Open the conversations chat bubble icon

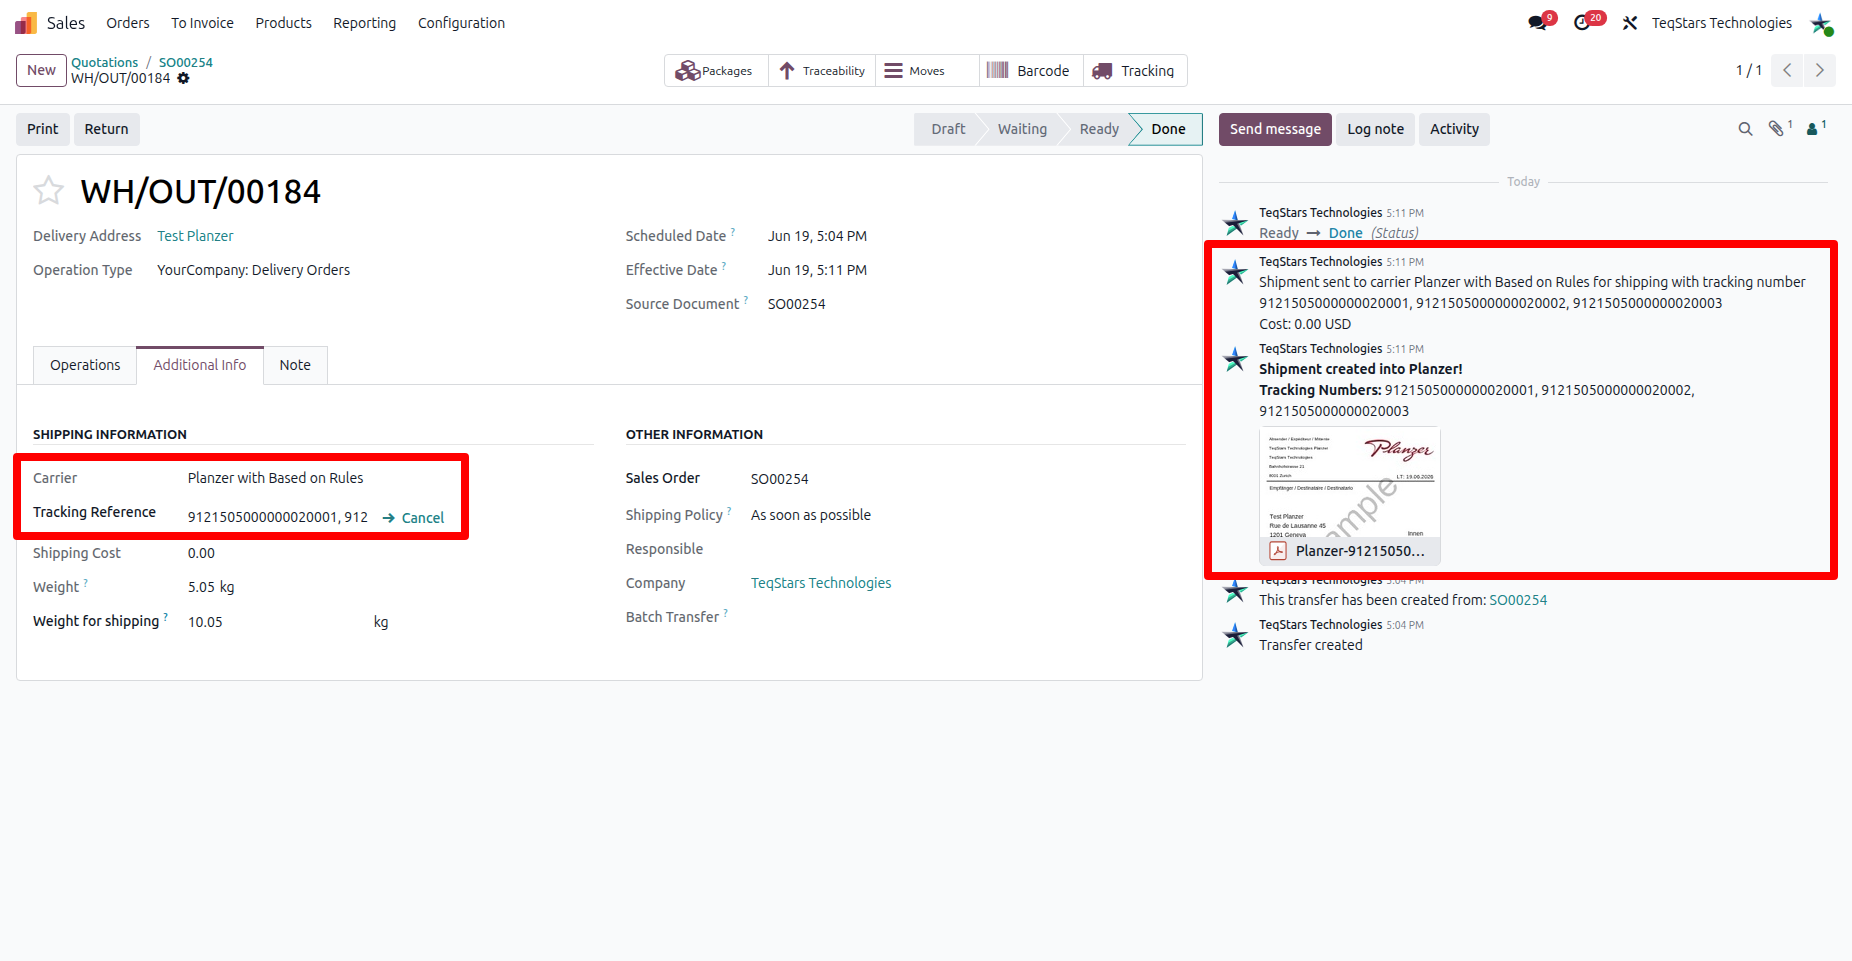1538,22
